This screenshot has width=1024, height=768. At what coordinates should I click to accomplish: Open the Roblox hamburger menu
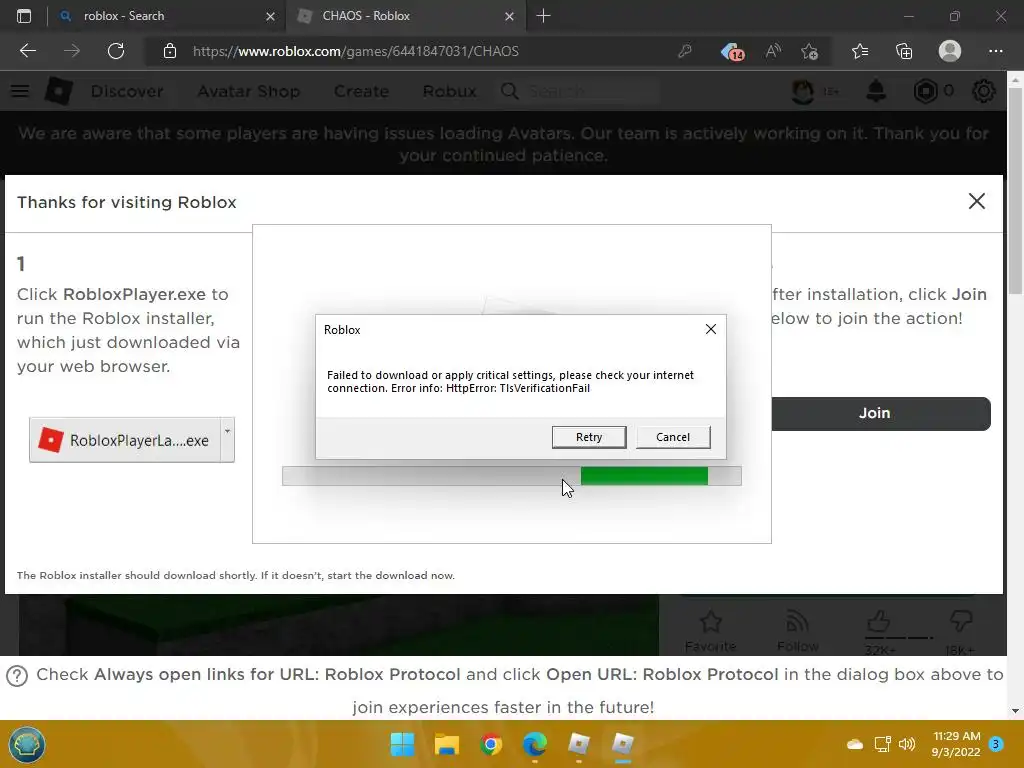tap(20, 91)
